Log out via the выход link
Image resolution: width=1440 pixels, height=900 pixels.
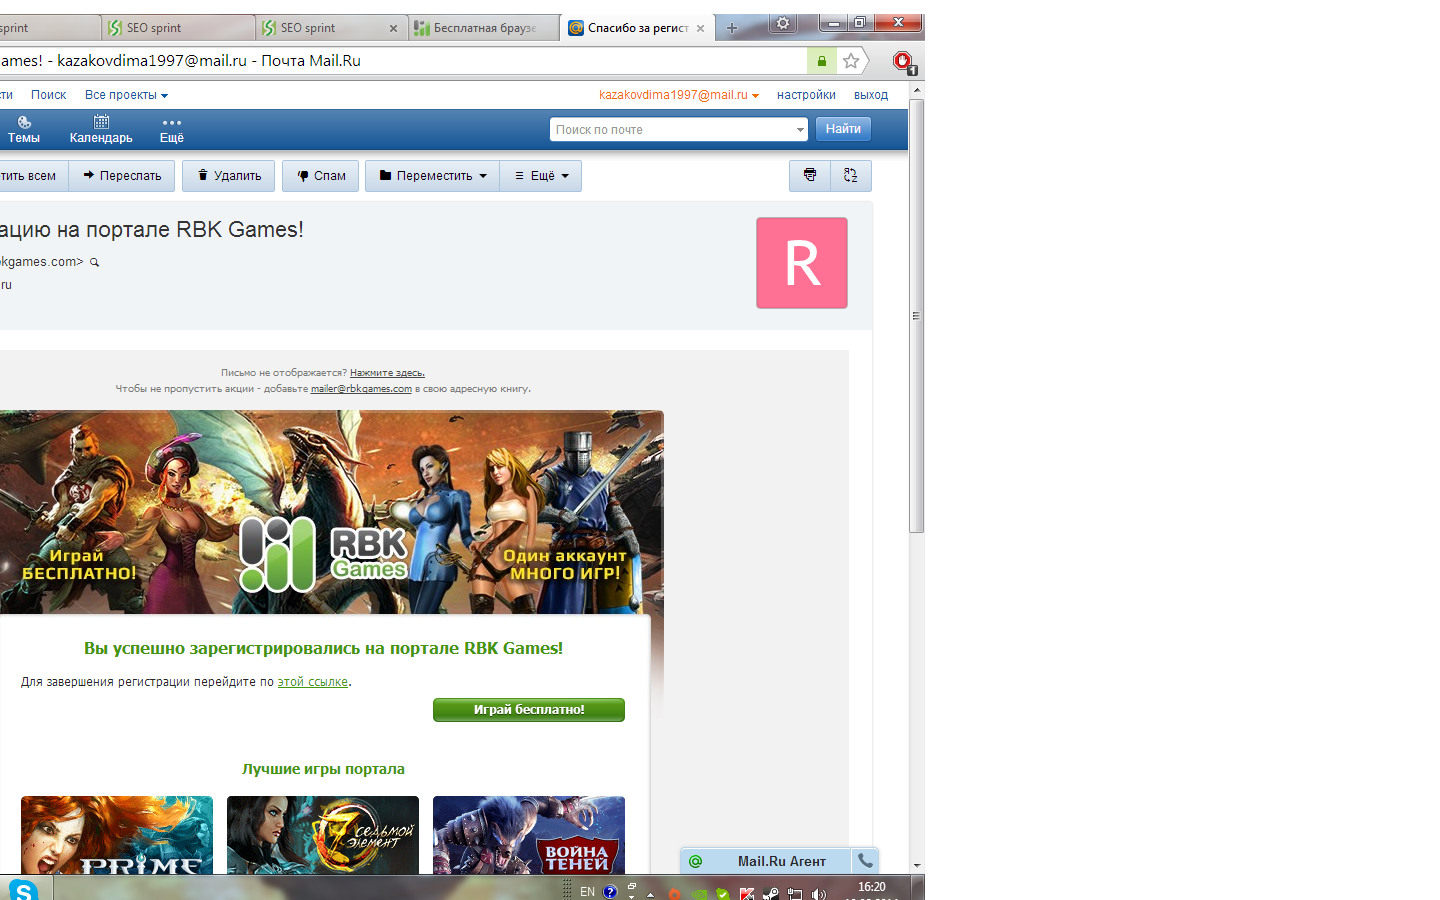point(871,95)
